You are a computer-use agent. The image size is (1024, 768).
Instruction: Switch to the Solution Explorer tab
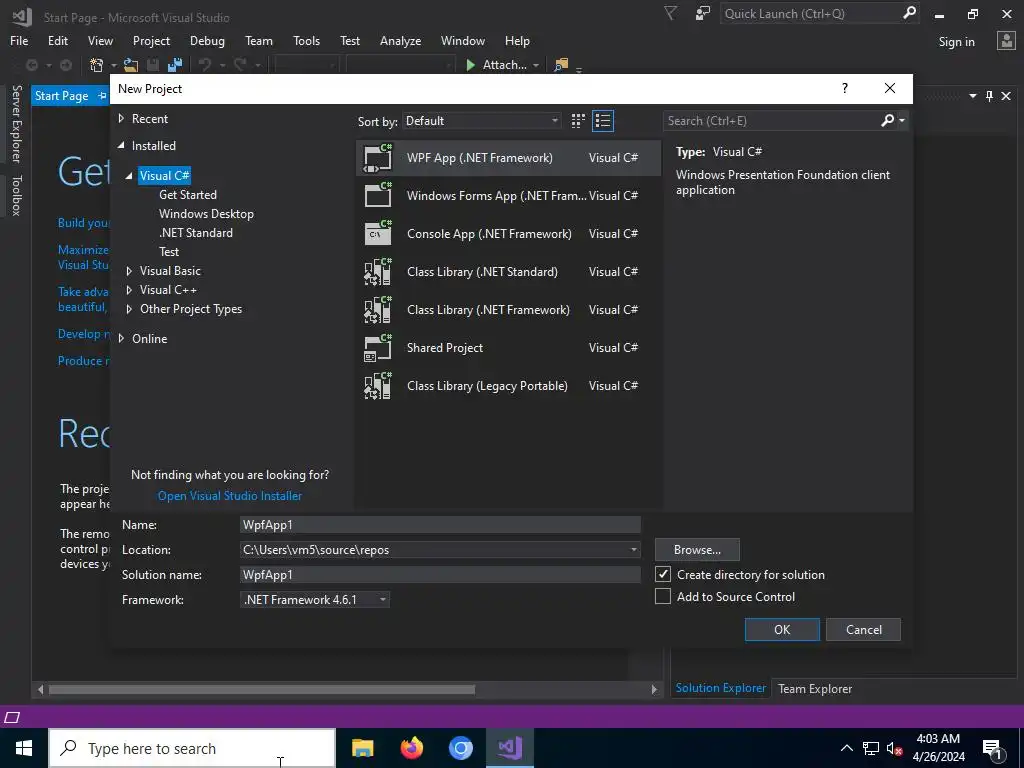coord(720,688)
